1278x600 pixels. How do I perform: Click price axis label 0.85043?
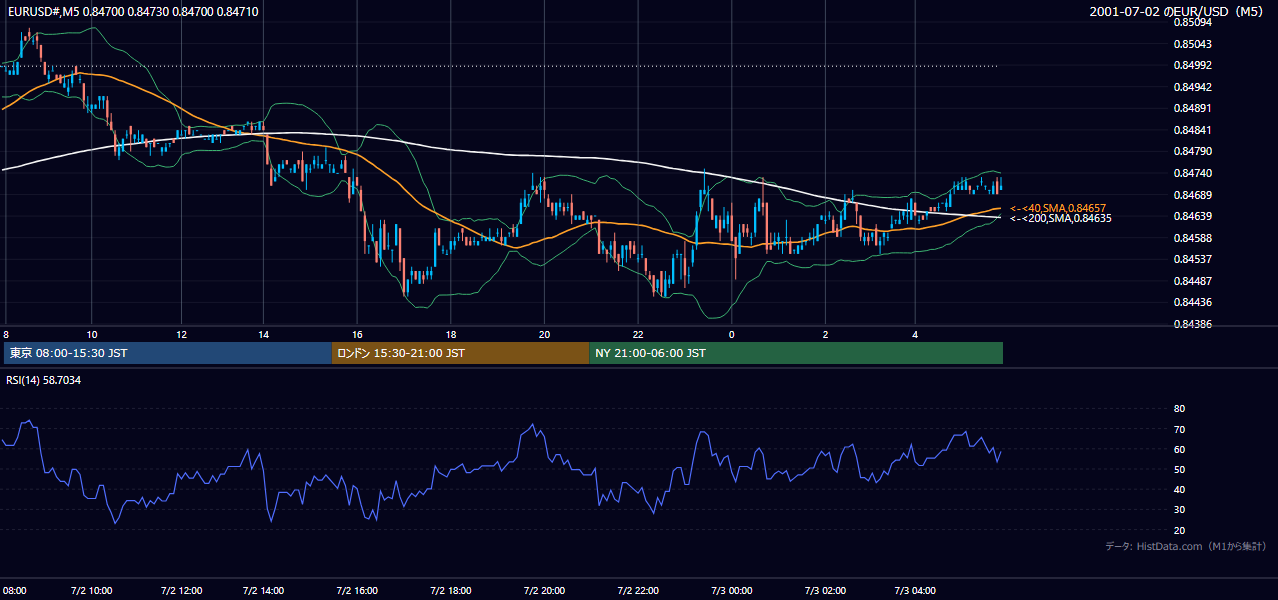click(1192, 44)
